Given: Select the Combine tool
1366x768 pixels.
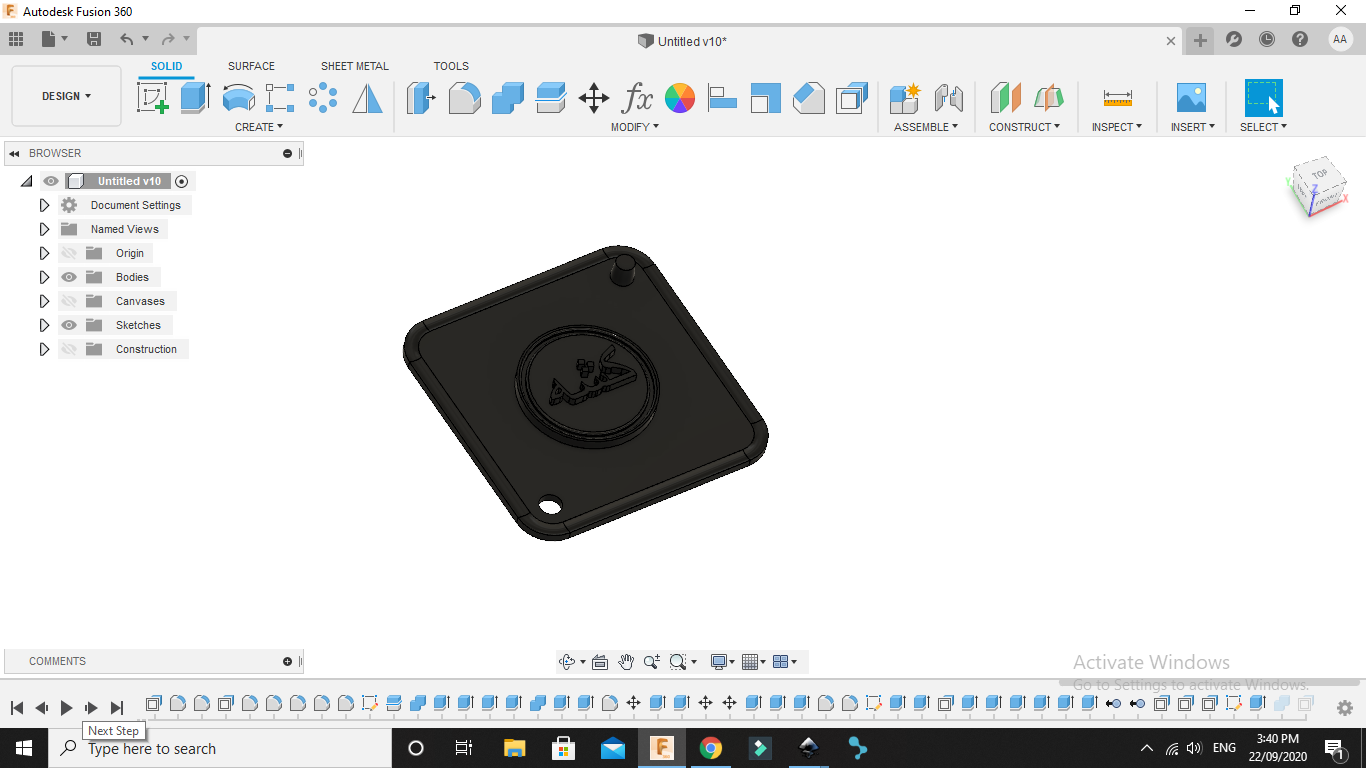Looking at the screenshot, I should click(508, 98).
